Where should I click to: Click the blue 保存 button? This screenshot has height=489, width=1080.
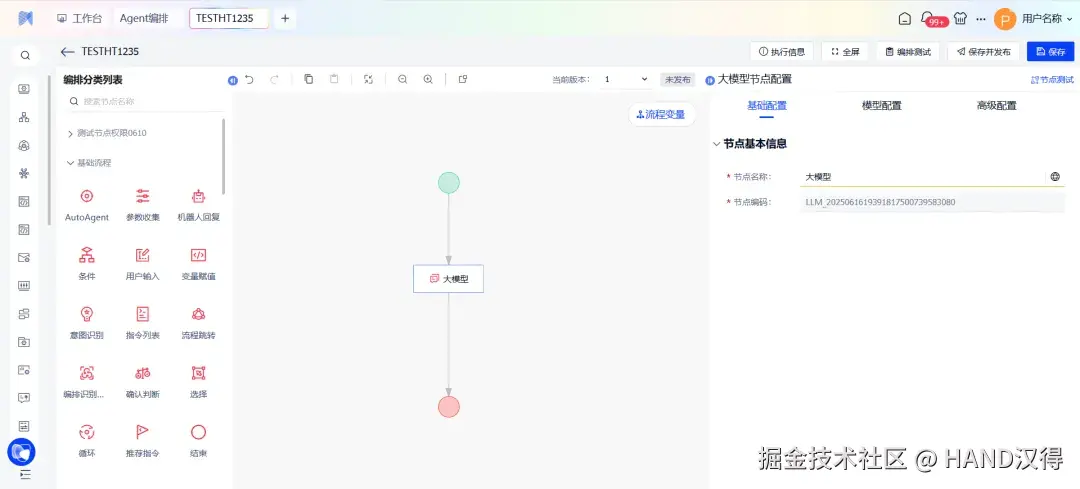pyautogui.click(x=1050, y=52)
